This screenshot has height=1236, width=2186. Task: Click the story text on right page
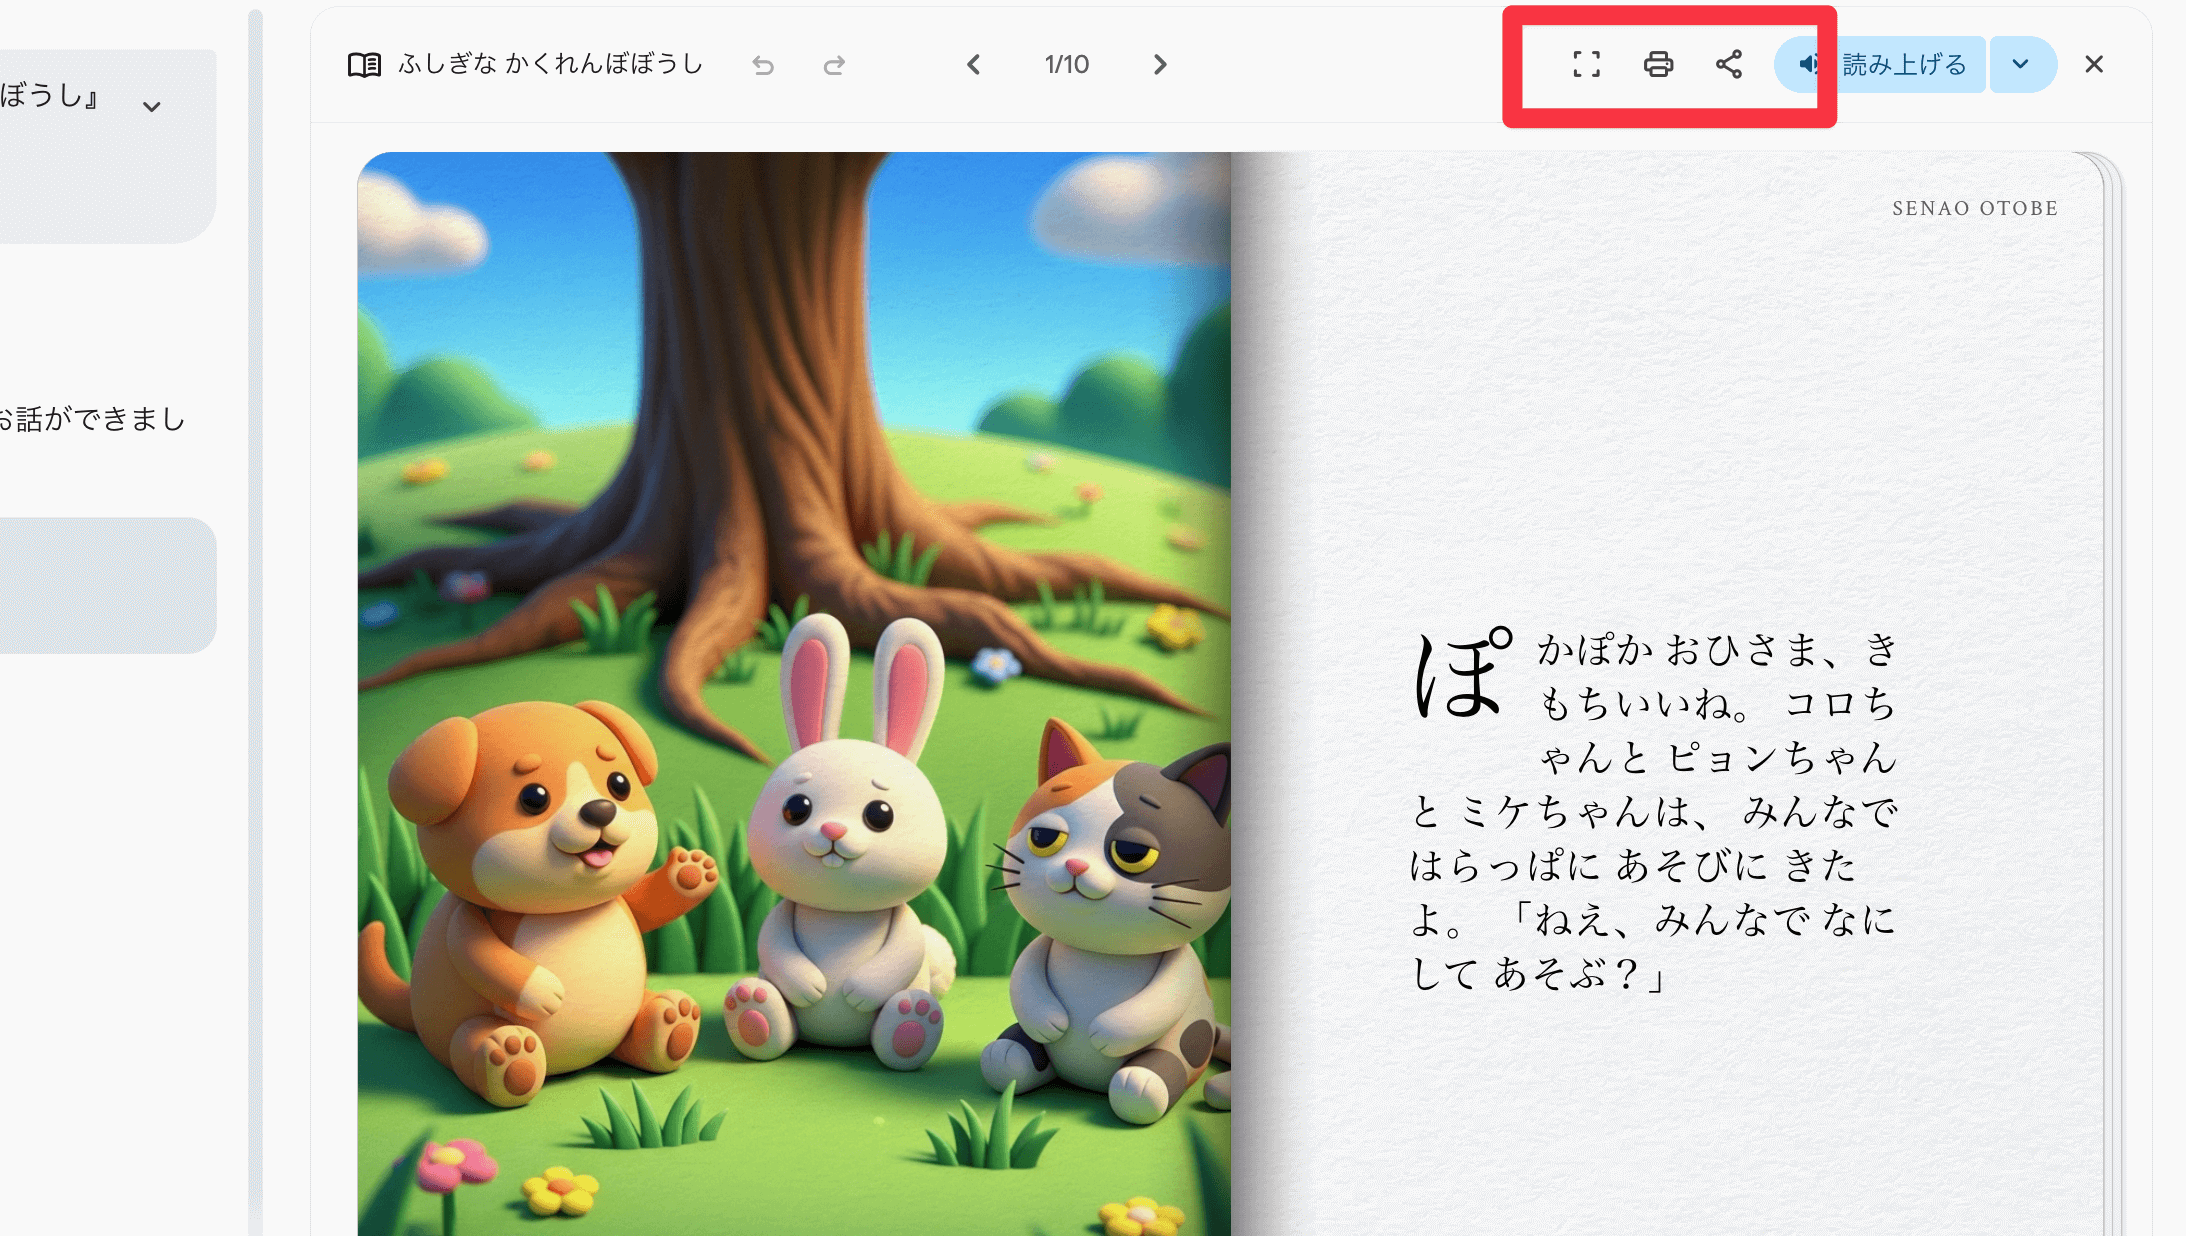(1654, 812)
